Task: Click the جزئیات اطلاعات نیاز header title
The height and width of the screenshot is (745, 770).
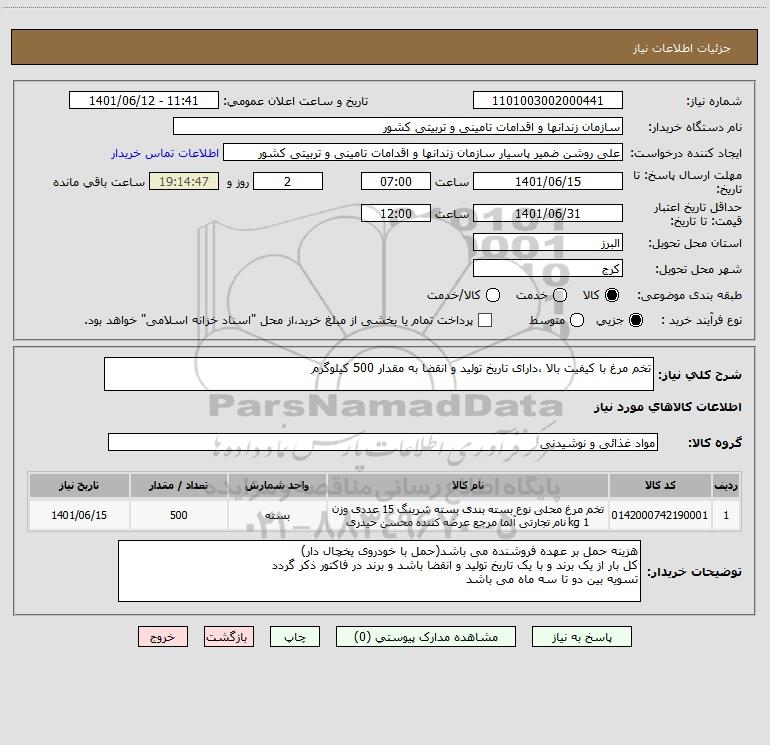Action: pyautogui.click(x=682, y=48)
